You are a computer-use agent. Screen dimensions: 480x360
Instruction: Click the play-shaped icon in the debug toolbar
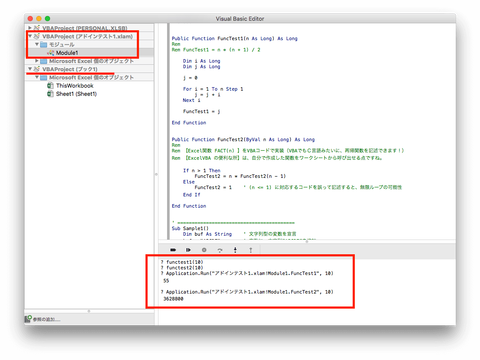[x=188, y=250]
